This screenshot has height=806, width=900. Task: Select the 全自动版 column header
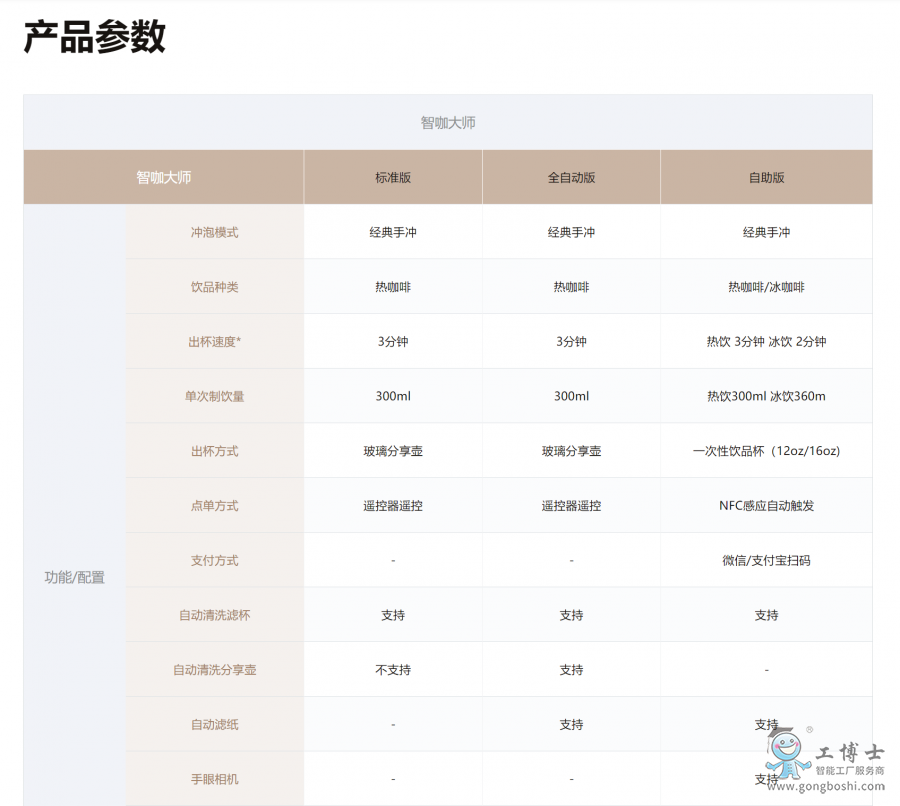[571, 177]
